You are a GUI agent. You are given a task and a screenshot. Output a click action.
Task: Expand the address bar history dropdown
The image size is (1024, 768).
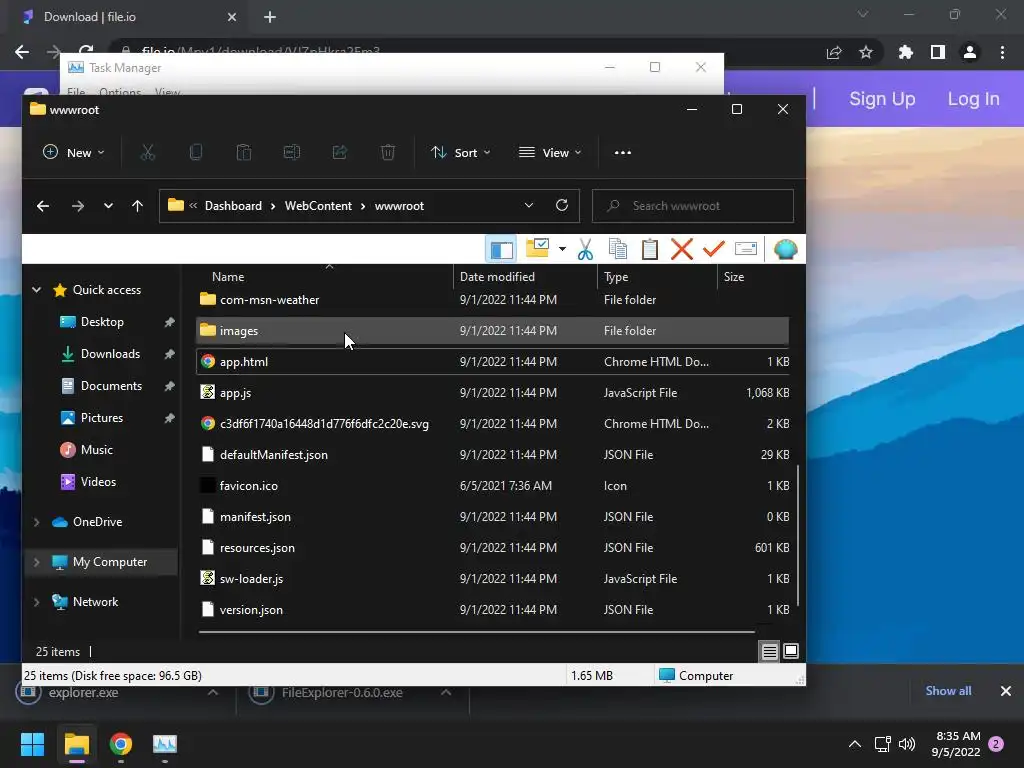(x=529, y=205)
